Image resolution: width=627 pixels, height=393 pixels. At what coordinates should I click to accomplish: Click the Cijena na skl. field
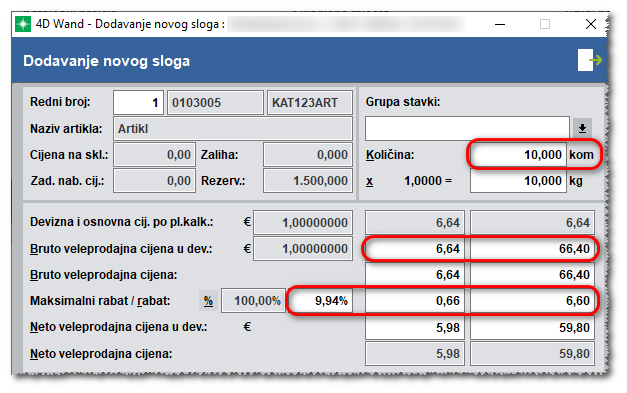(154, 155)
